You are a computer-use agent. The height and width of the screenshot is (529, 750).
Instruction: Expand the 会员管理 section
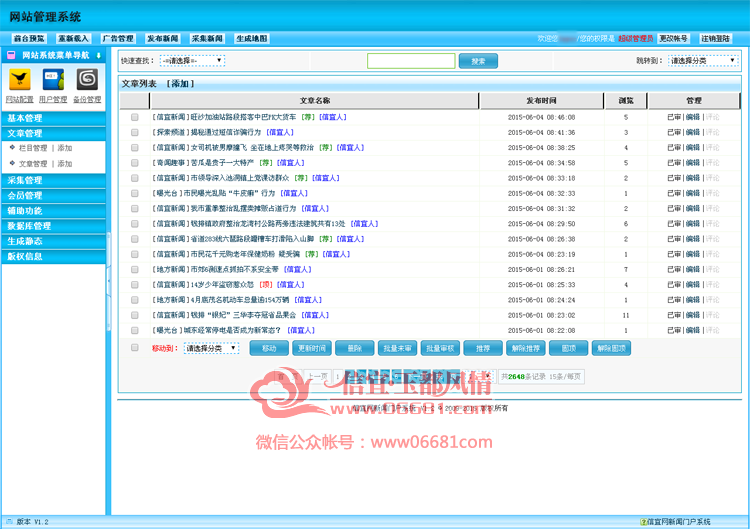tap(53, 196)
